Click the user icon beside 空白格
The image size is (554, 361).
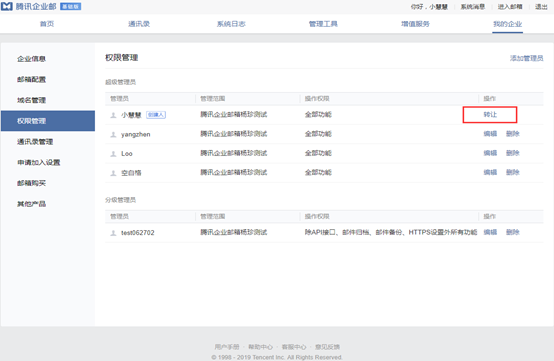pos(113,173)
